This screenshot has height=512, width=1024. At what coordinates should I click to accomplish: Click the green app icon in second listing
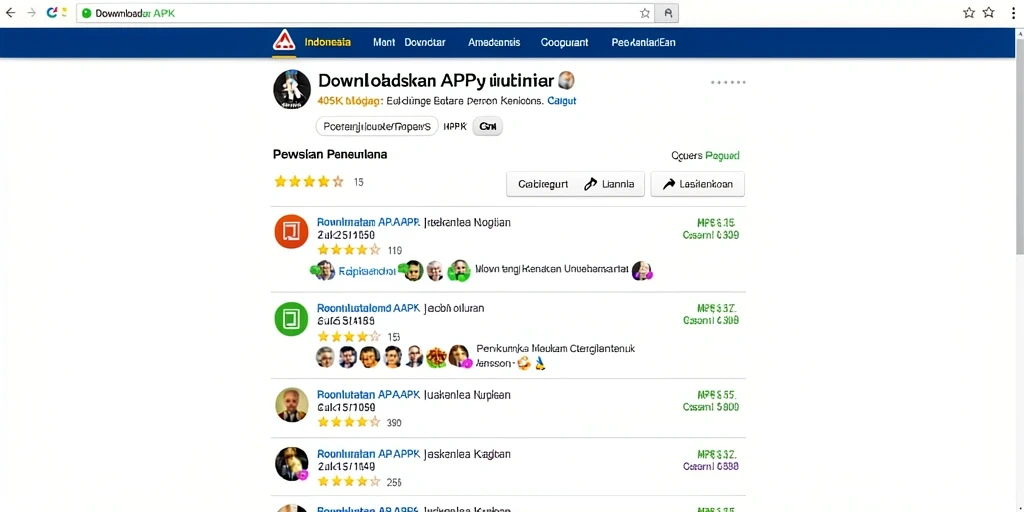pos(291,319)
